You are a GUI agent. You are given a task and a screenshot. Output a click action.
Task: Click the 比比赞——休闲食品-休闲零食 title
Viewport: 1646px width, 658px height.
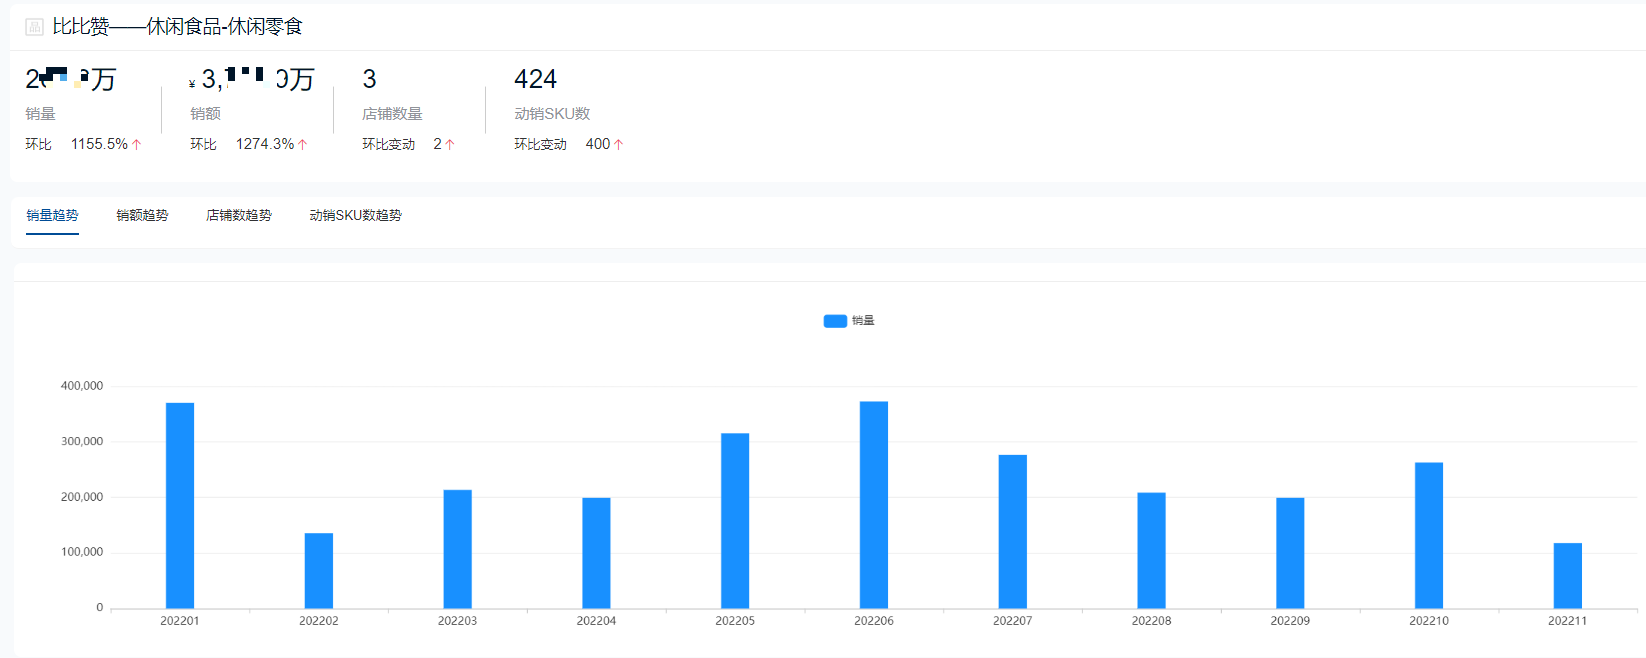(177, 27)
